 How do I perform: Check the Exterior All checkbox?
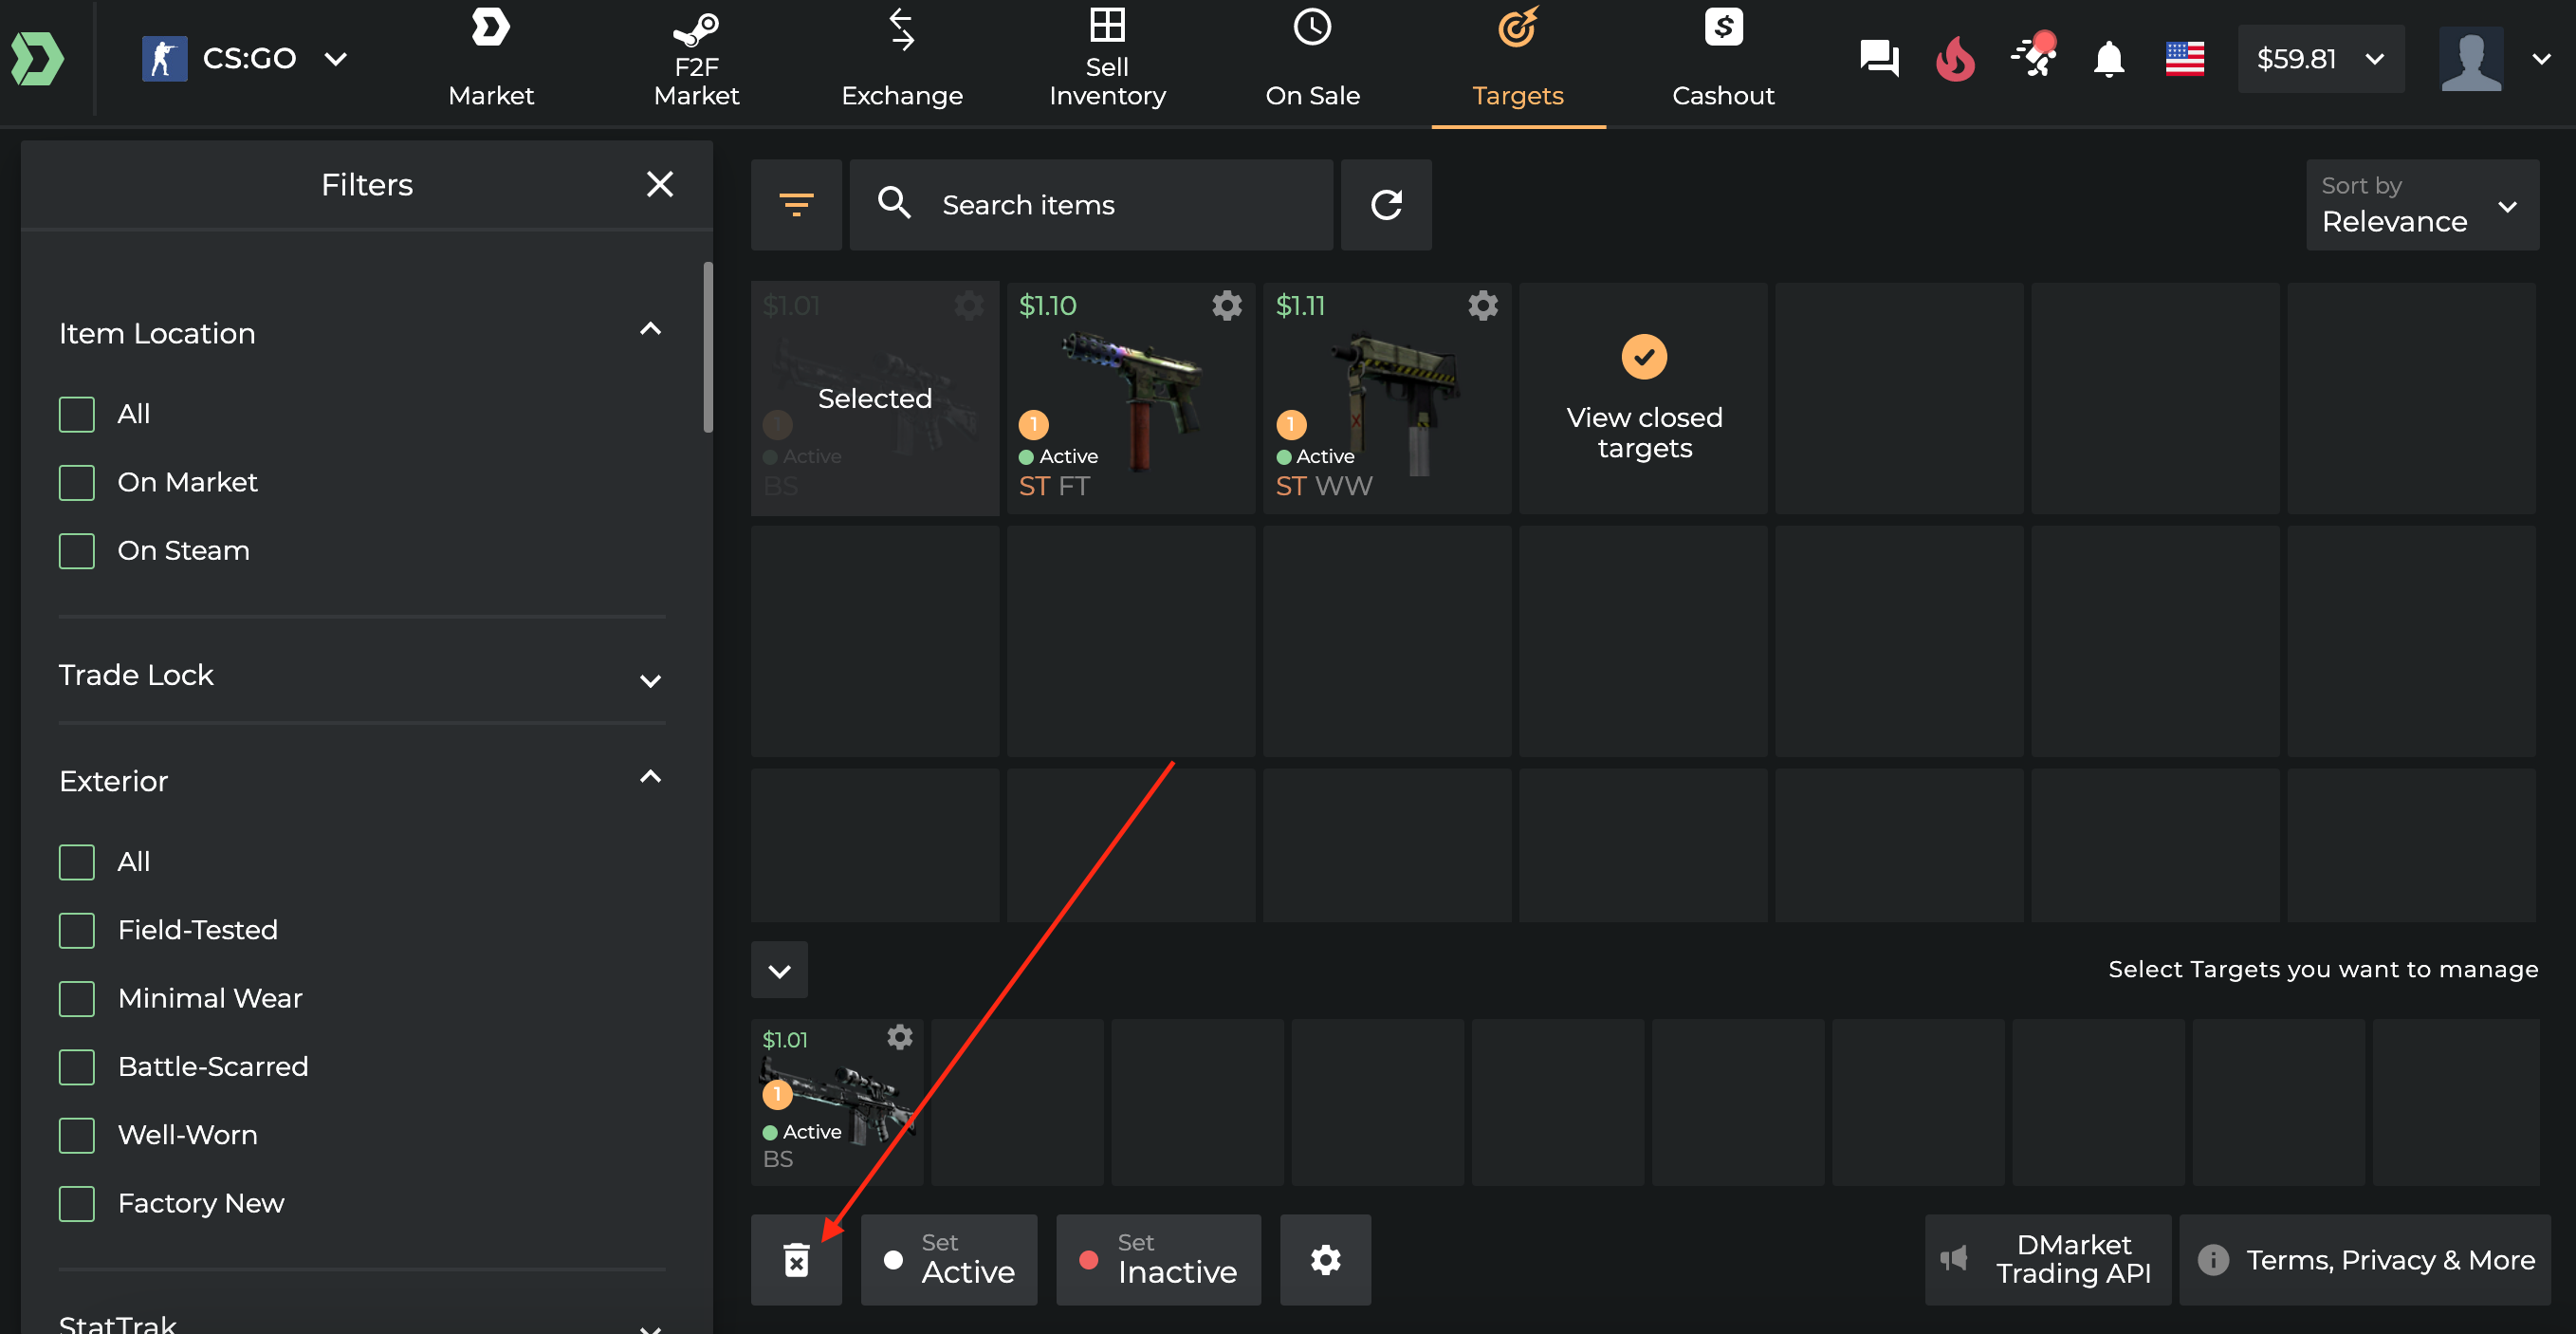(77, 862)
